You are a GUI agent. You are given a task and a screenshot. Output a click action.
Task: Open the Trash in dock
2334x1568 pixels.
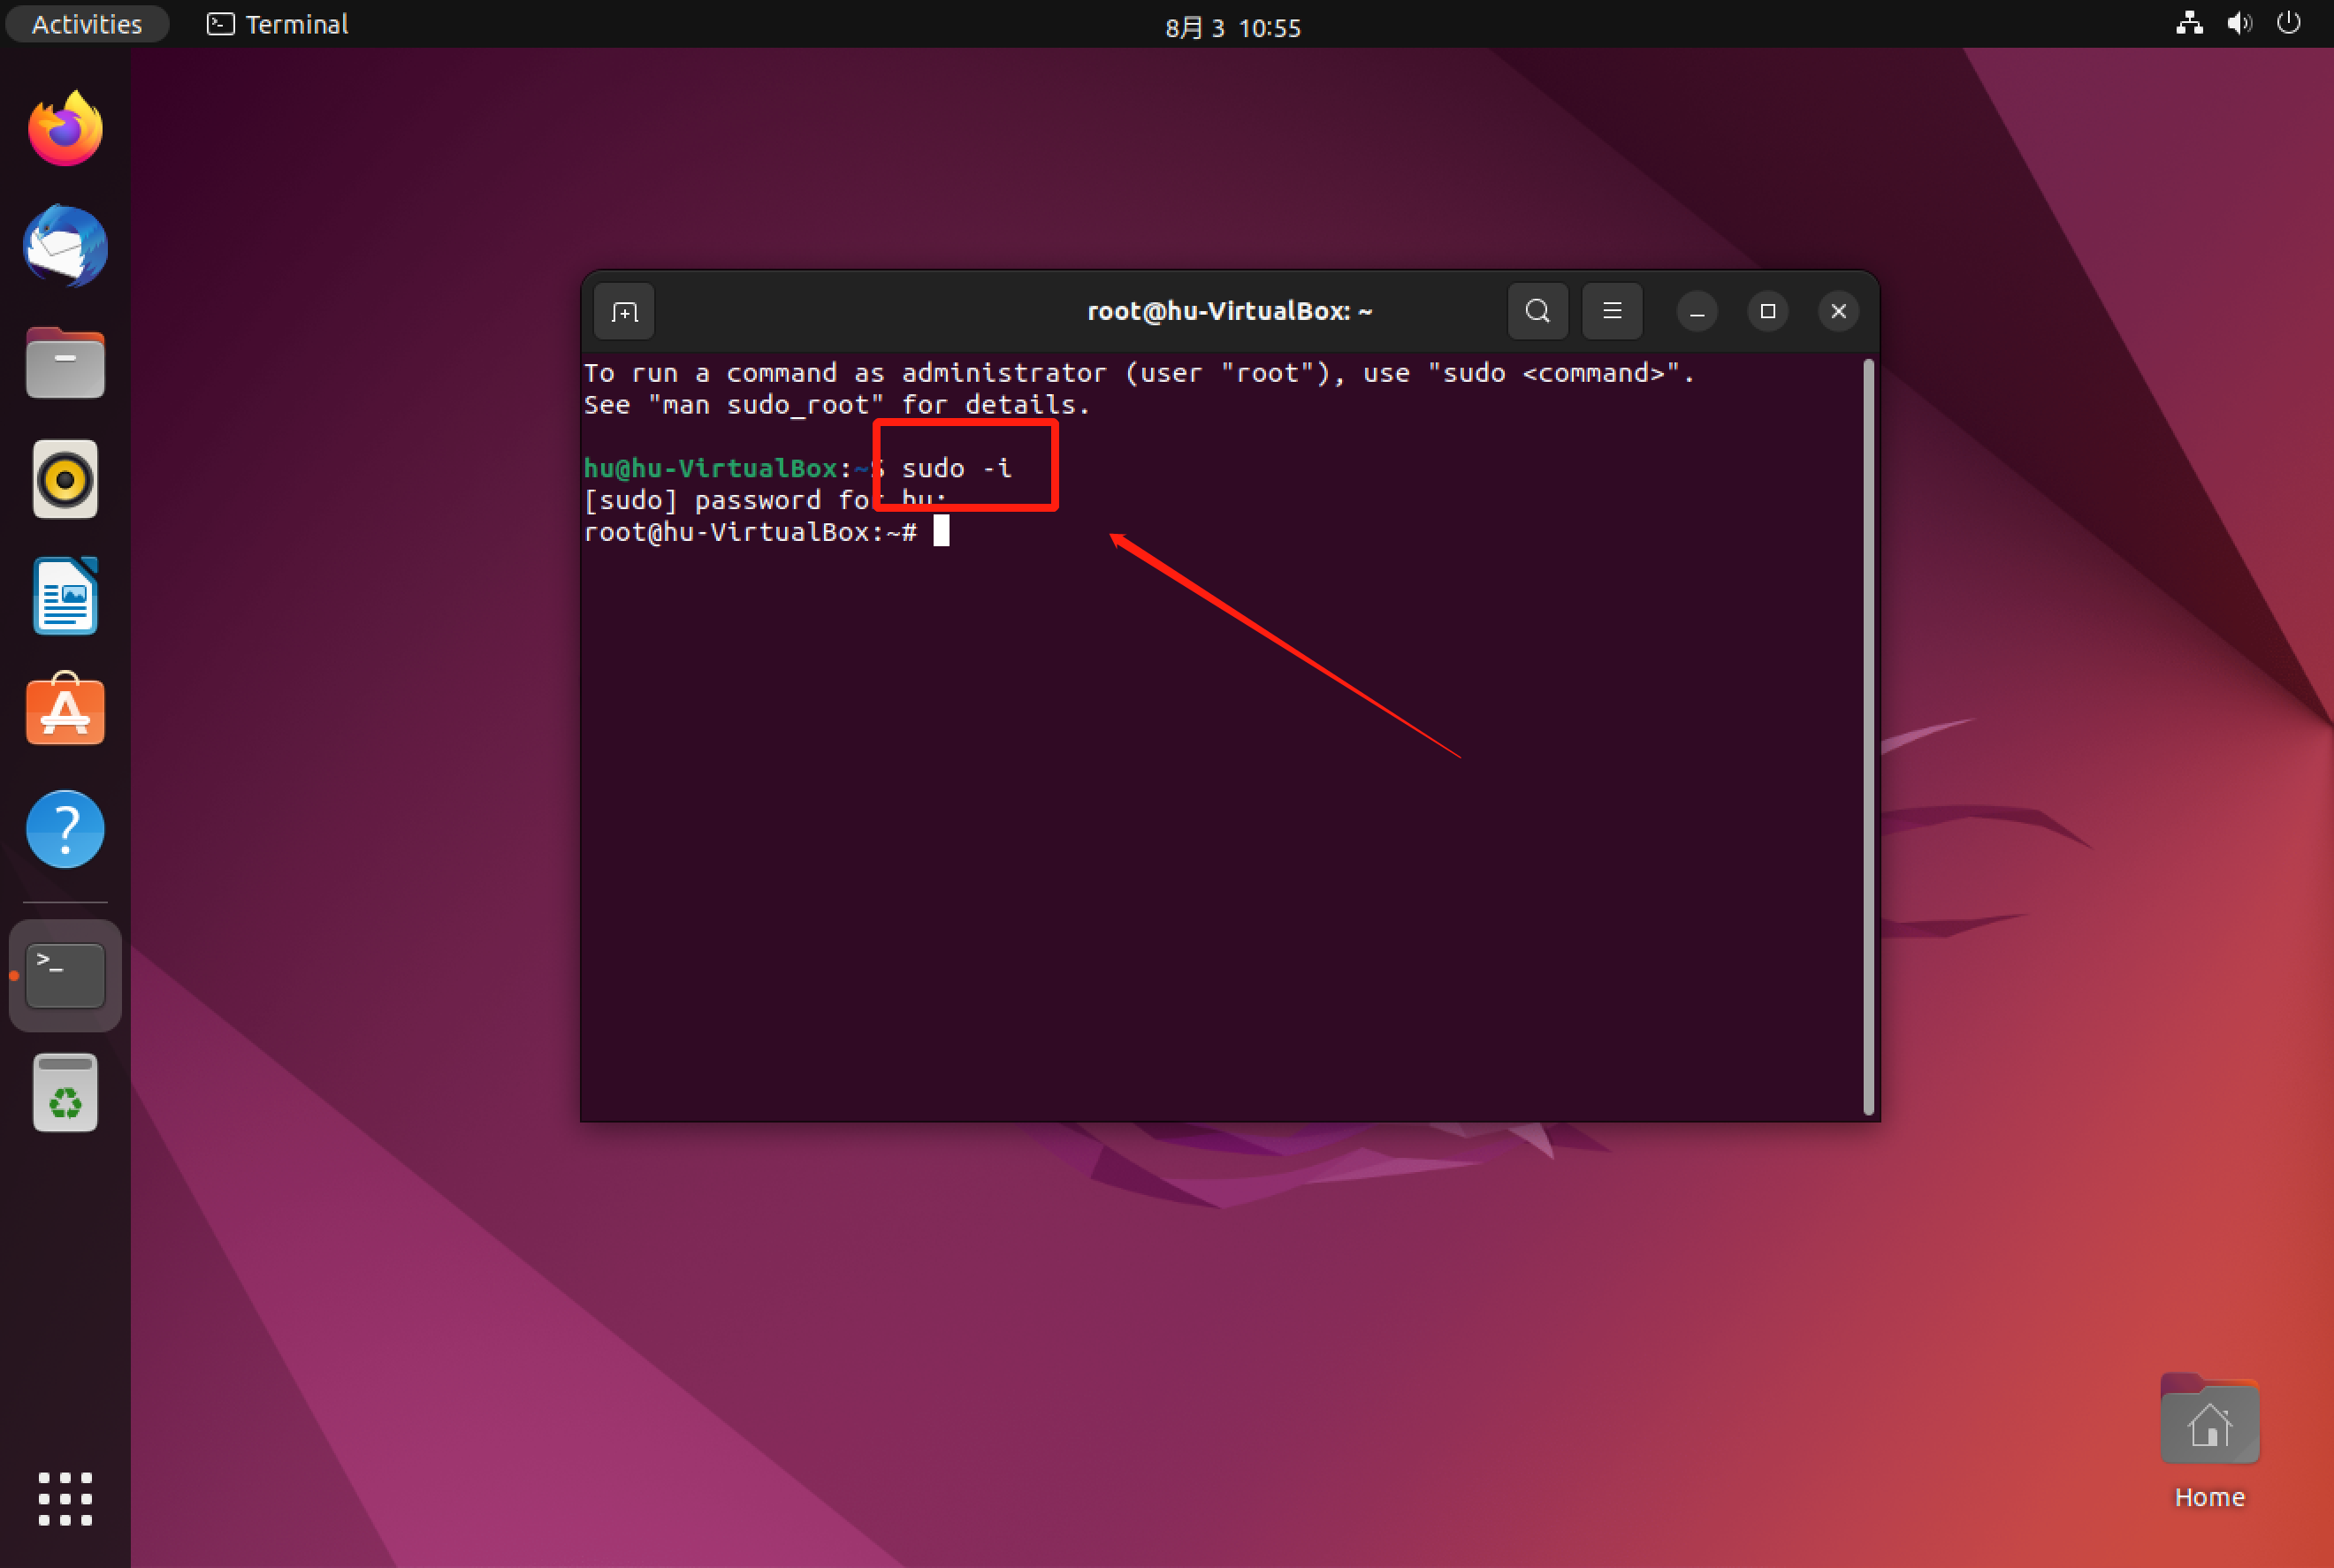pyautogui.click(x=65, y=1093)
